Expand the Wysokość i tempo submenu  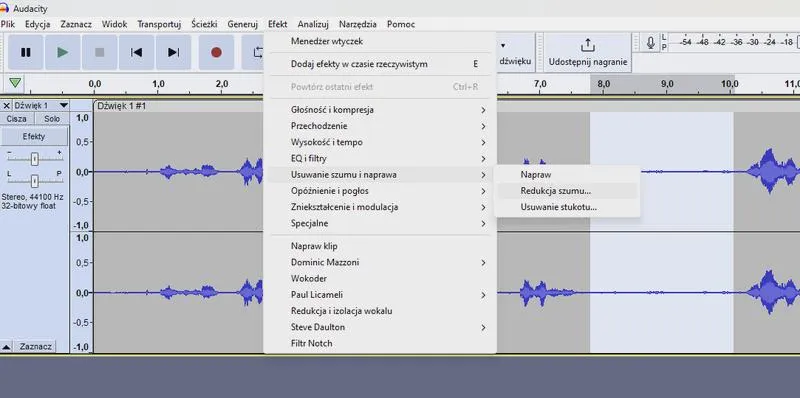click(x=380, y=142)
